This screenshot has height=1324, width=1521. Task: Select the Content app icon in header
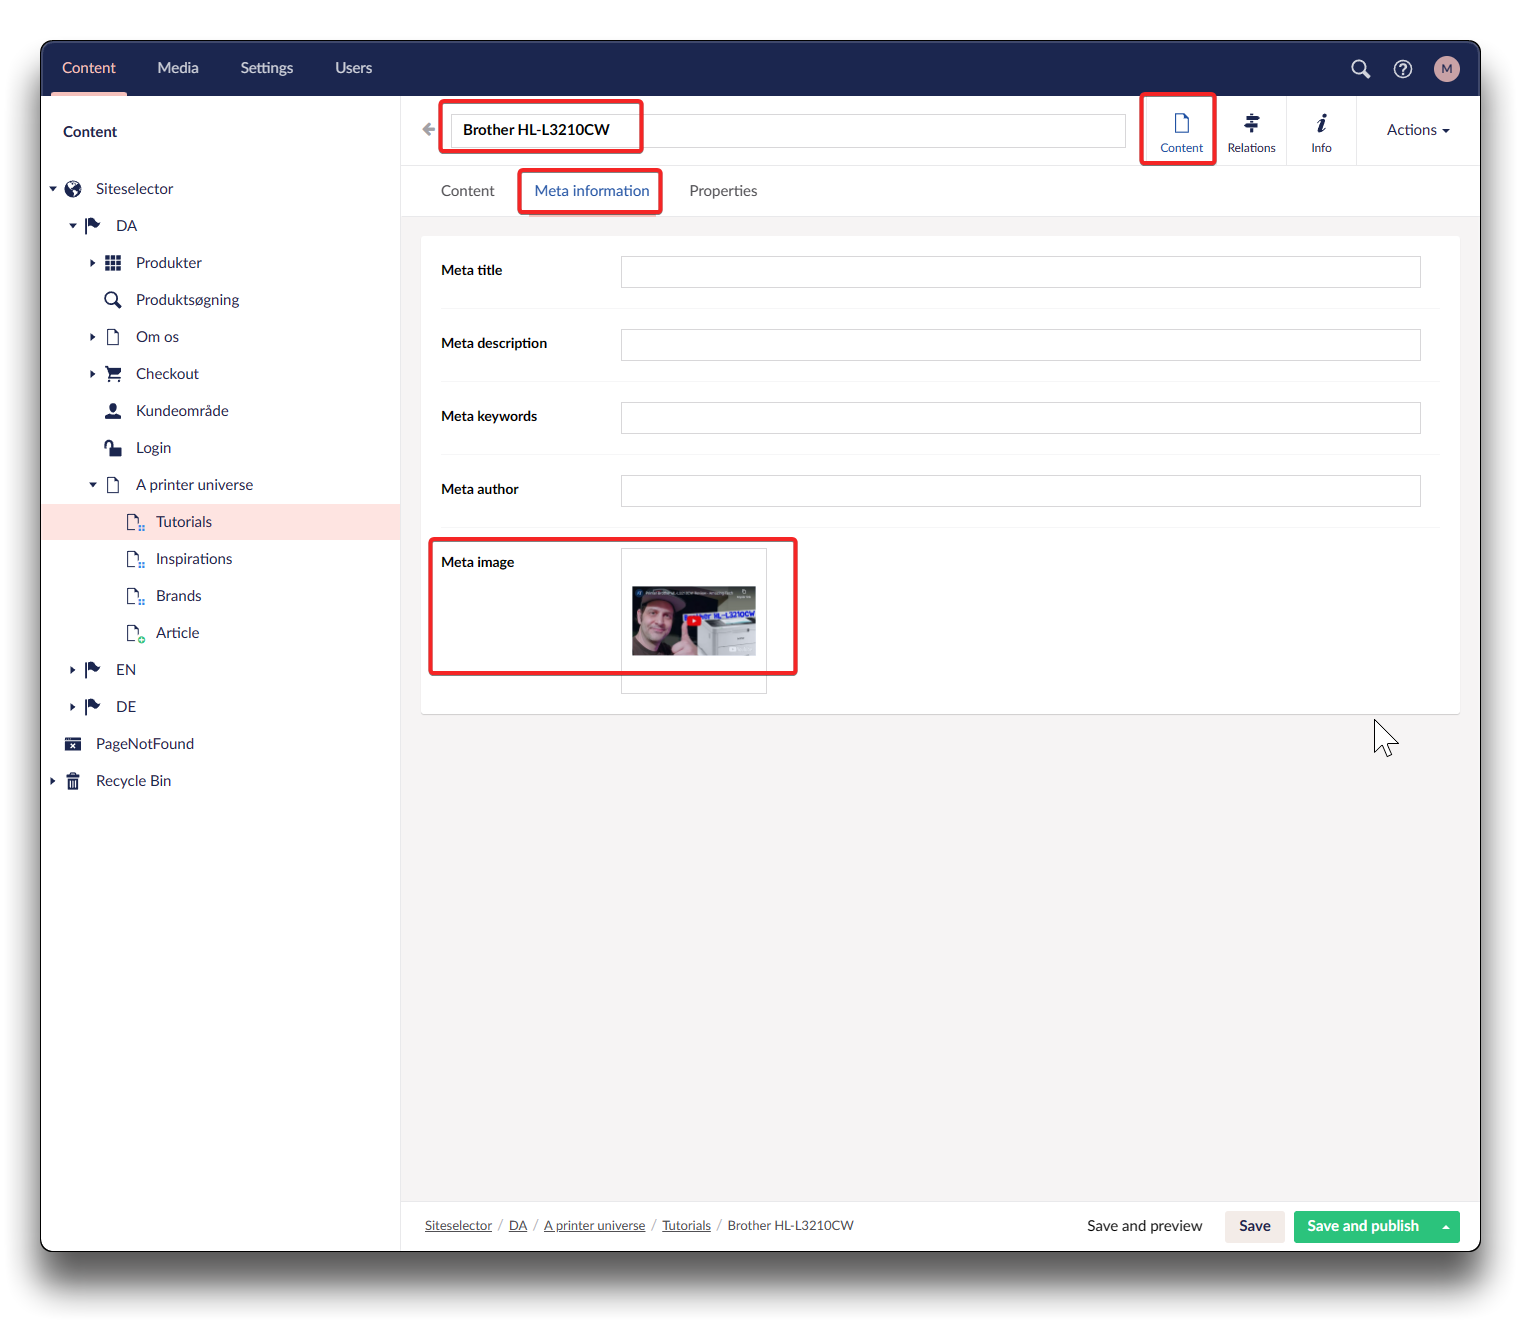tap(1181, 132)
